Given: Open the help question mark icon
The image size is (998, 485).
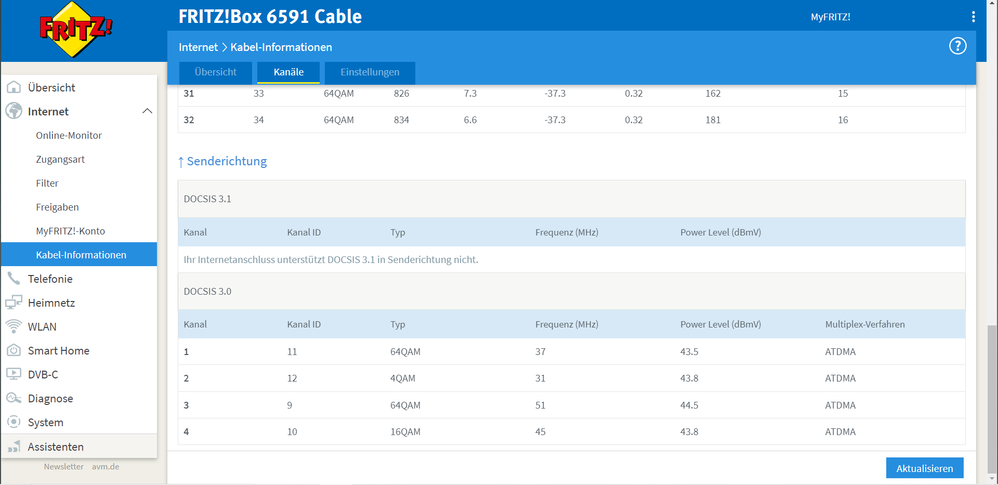Looking at the screenshot, I should [x=957, y=46].
